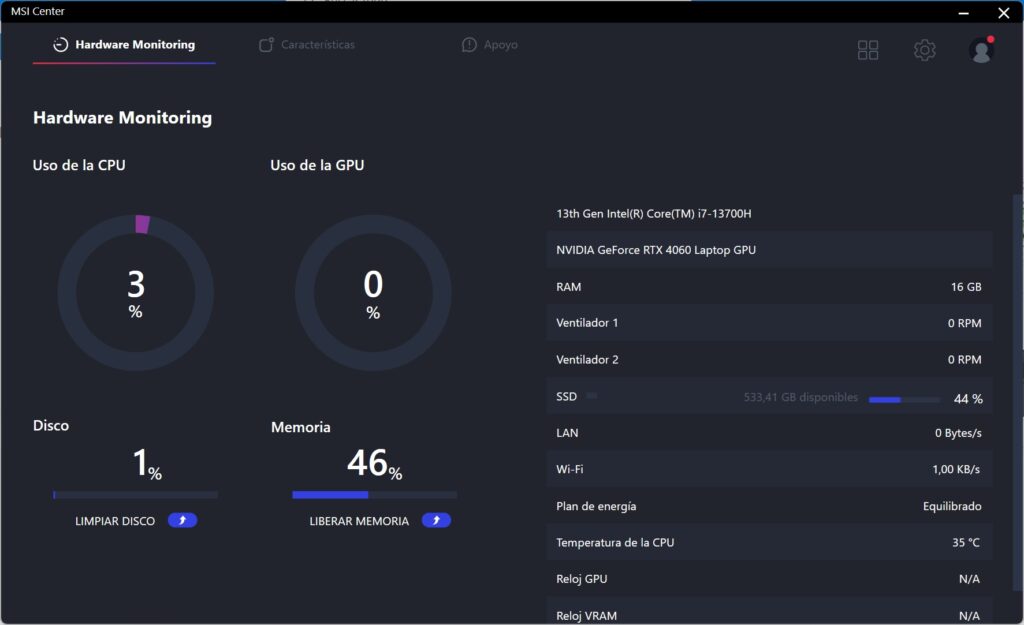Open MSI Center settings gear
Screen dimensions: 1024x625
pos(925,50)
